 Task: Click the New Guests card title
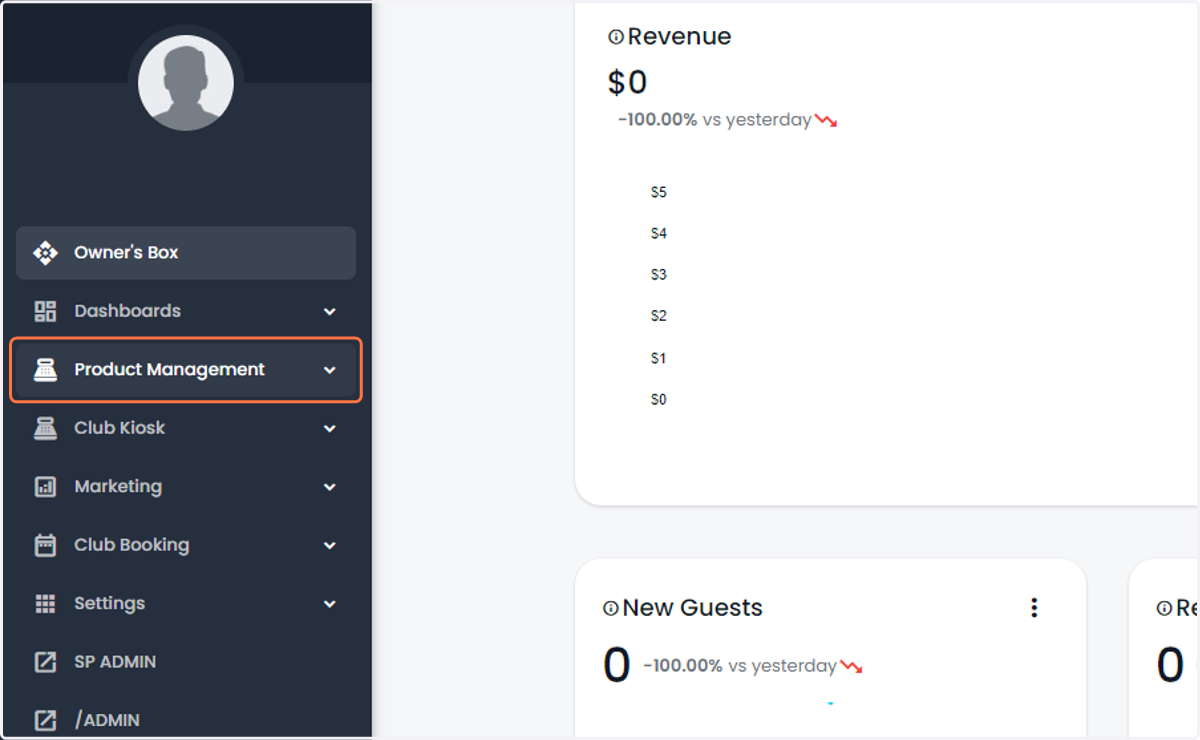tap(692, 608)
